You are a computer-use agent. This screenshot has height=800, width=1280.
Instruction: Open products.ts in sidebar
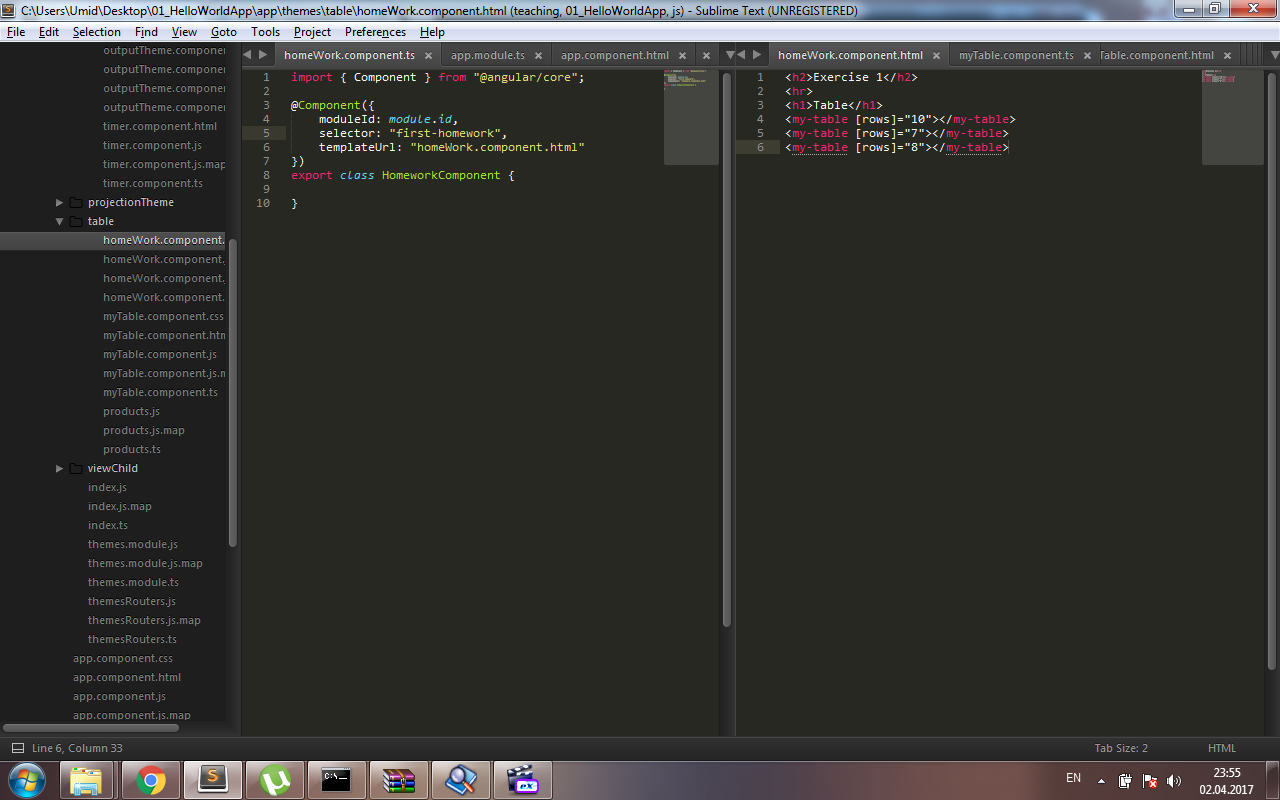[132, 449]
